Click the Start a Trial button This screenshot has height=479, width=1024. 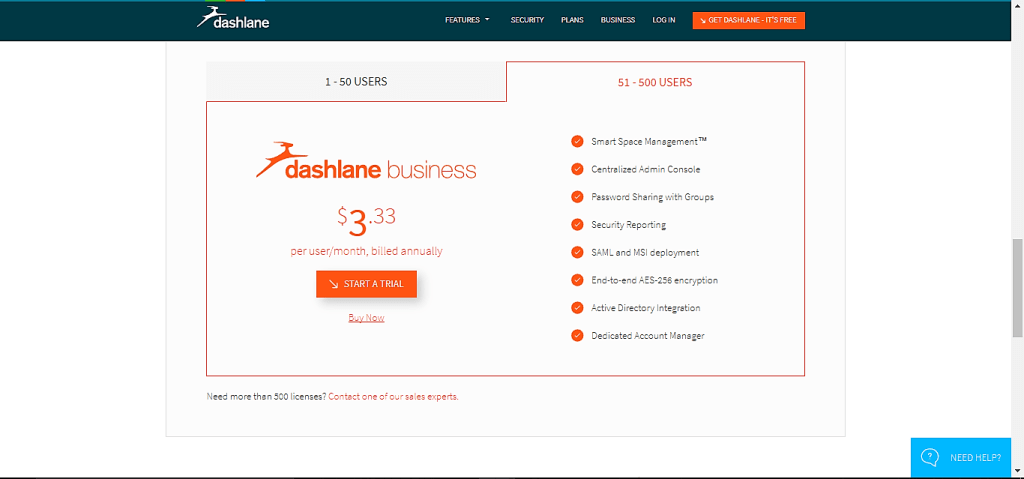(x=366, y=284)
